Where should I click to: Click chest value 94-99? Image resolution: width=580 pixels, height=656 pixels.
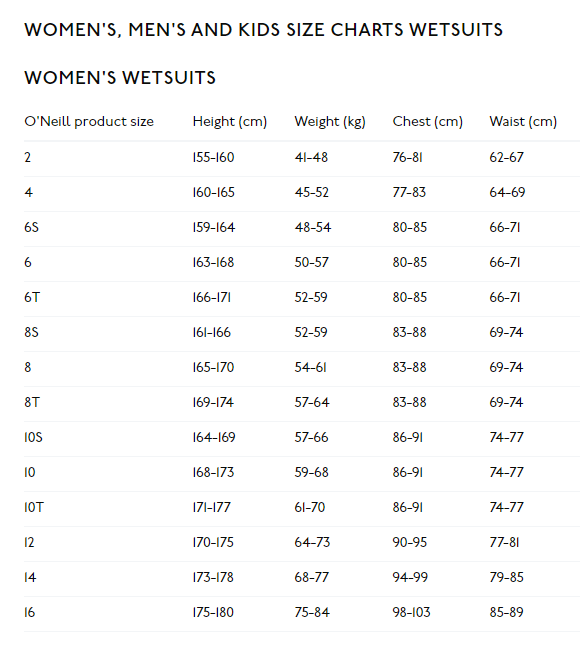410,577
